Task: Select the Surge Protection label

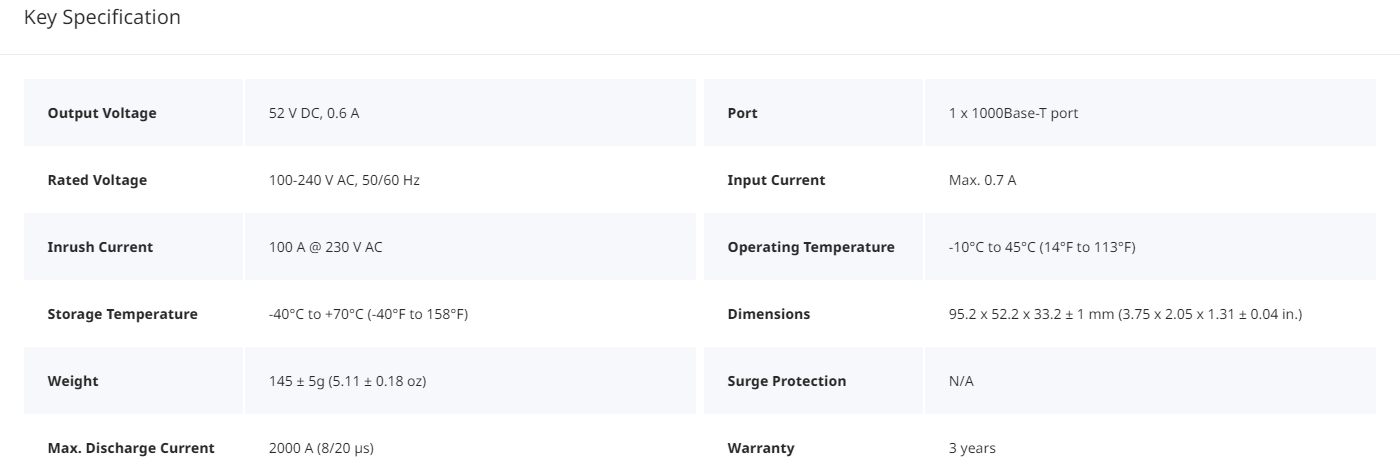Action: point(787,381)
